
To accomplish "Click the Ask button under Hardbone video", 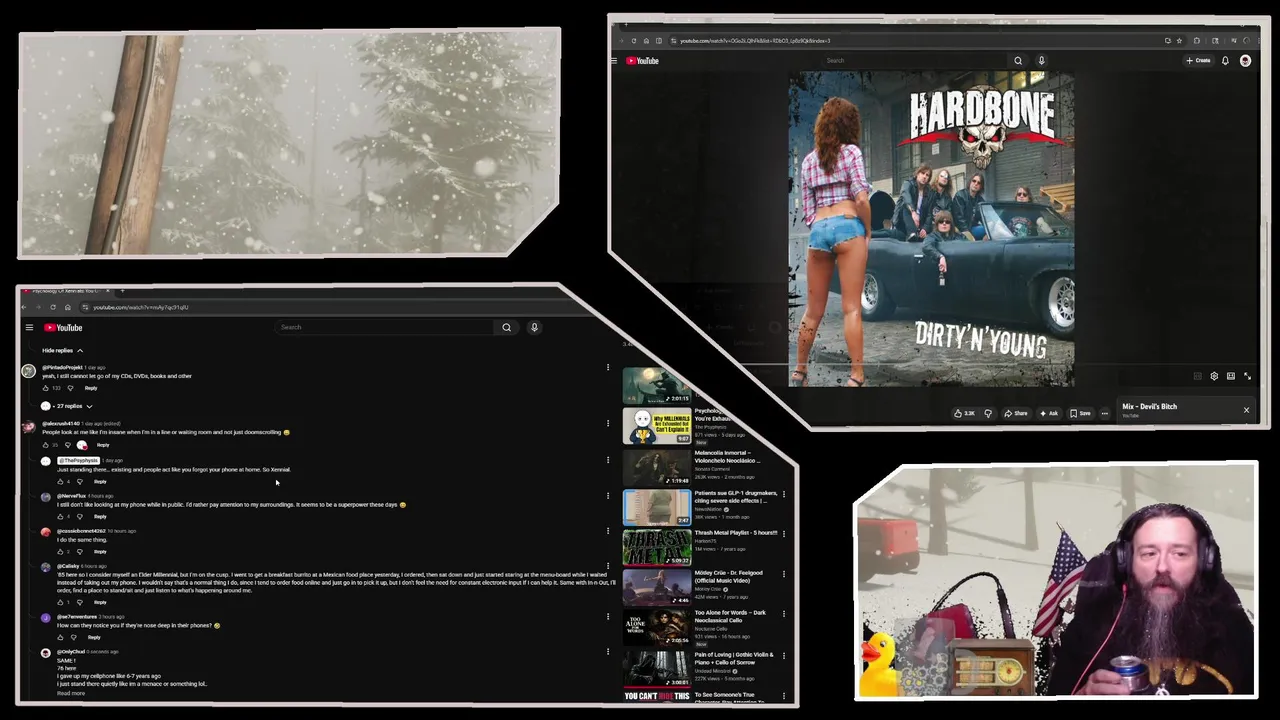I will coord(1048,413).
